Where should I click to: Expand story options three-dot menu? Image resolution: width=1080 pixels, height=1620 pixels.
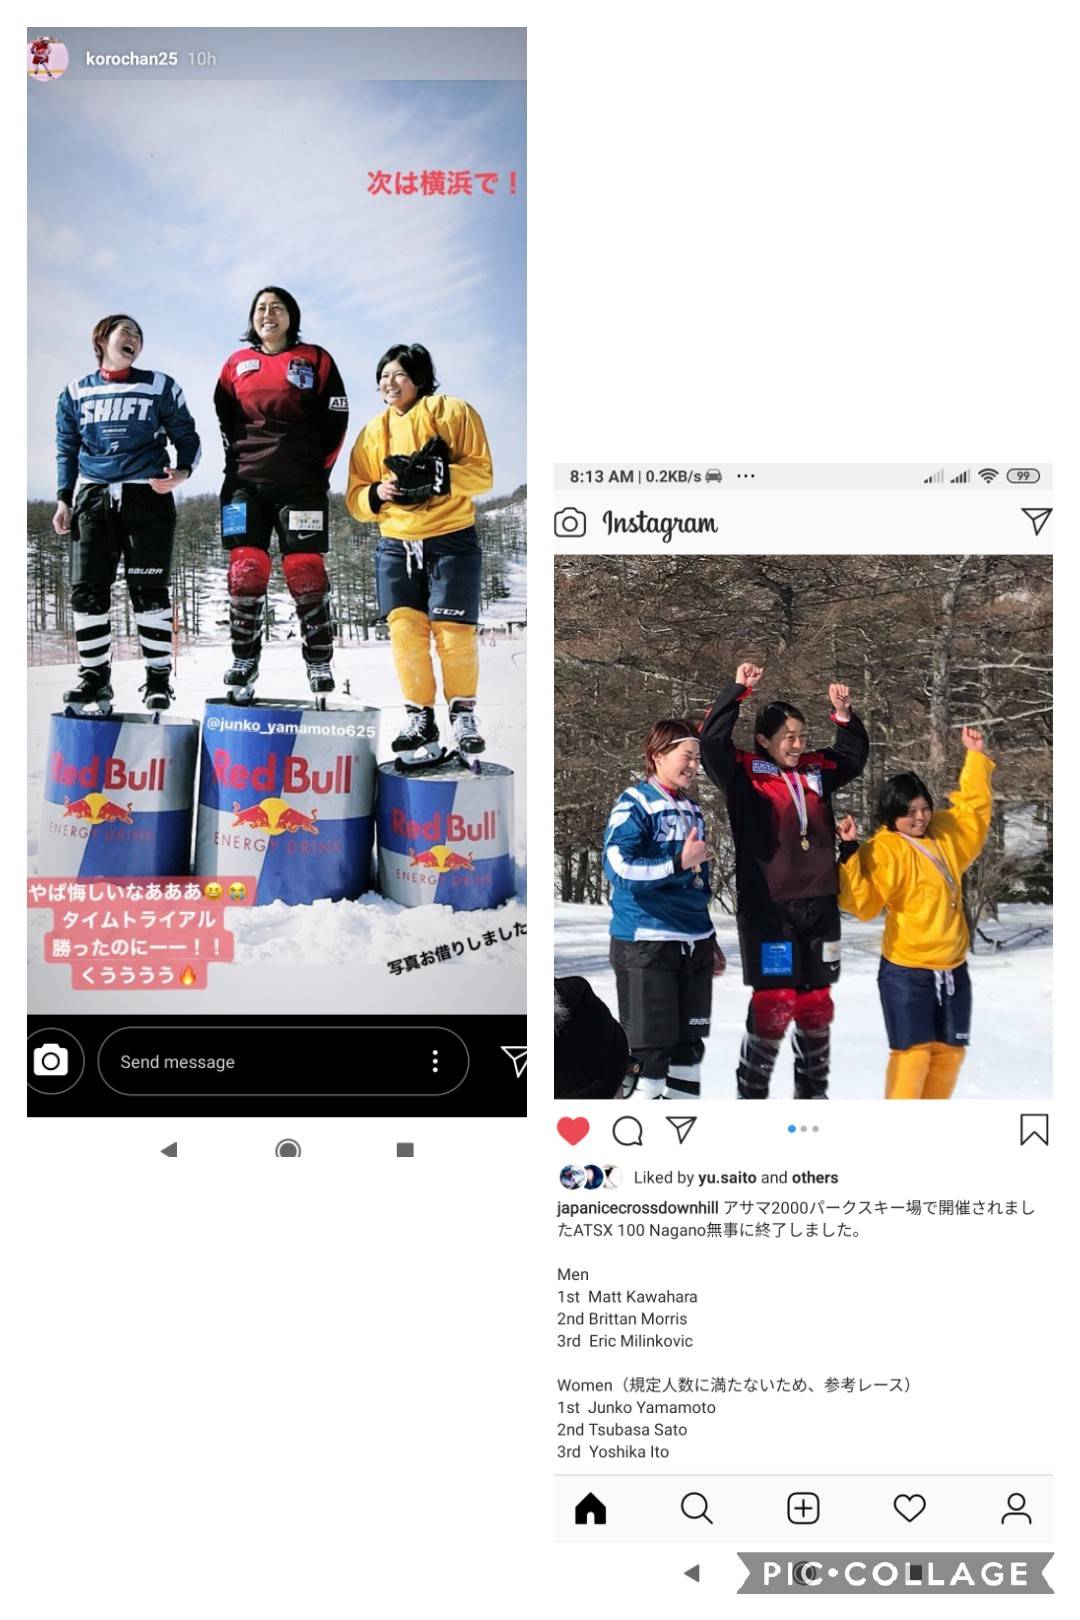tap(434, 1061)
